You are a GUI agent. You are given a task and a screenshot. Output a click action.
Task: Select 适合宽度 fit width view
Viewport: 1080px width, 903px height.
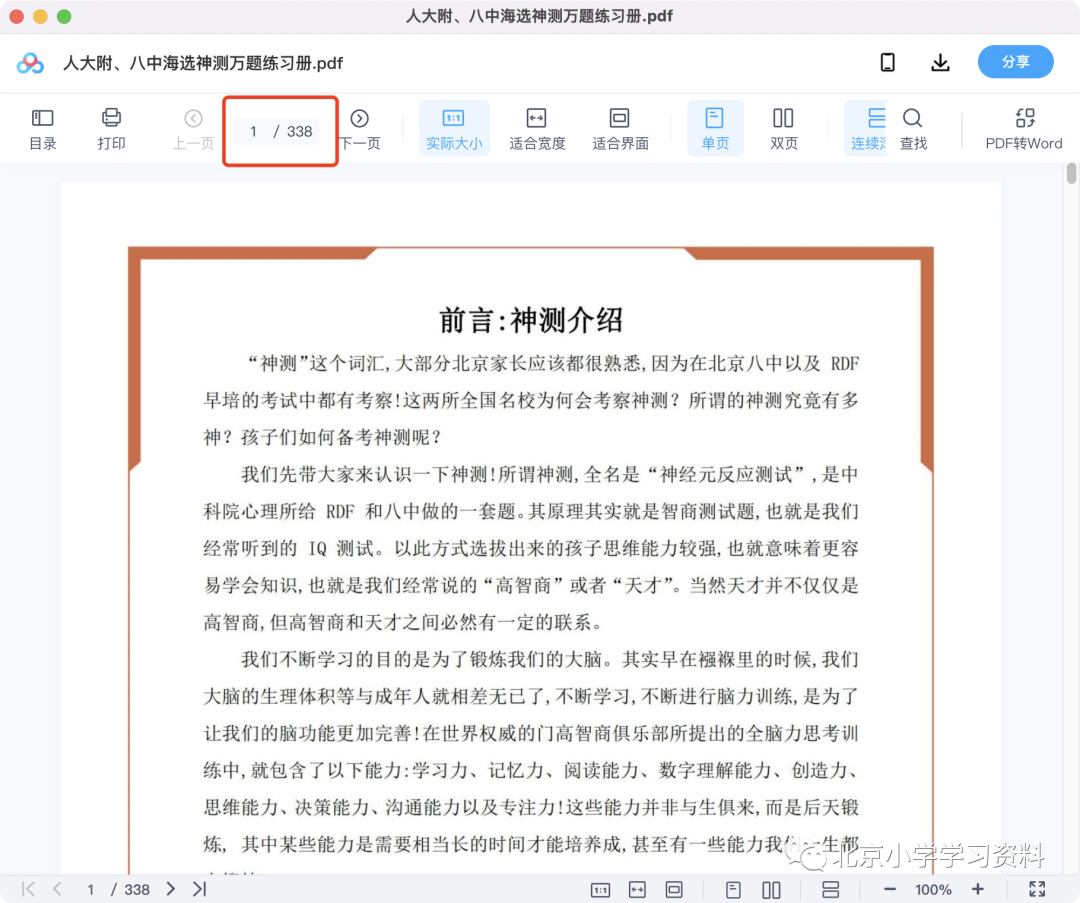(x=537, y=129)
